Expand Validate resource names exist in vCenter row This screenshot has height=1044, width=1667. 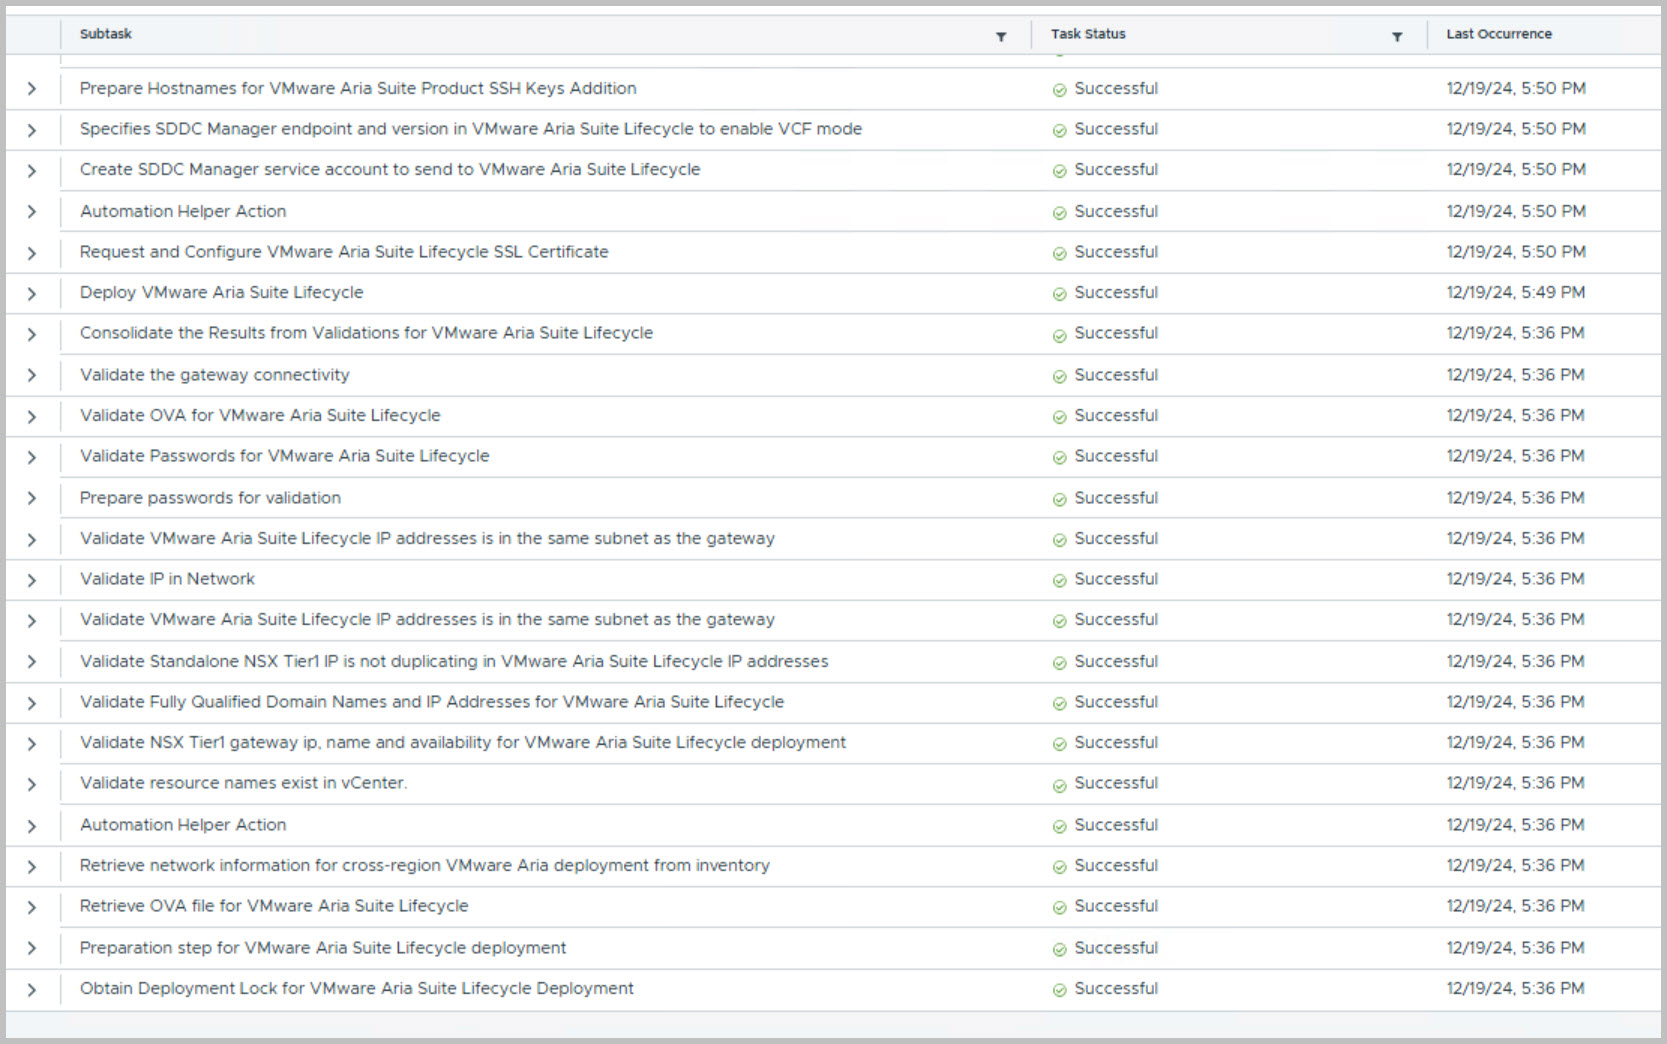click(32, 785)
